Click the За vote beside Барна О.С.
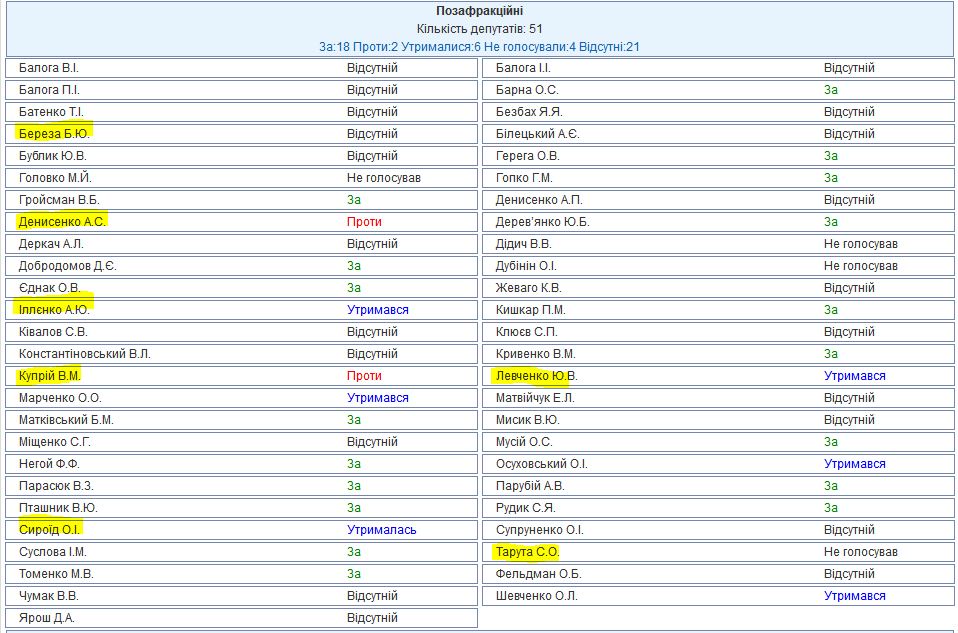Viewport: 958px width, 633px height. coord(830,90)
